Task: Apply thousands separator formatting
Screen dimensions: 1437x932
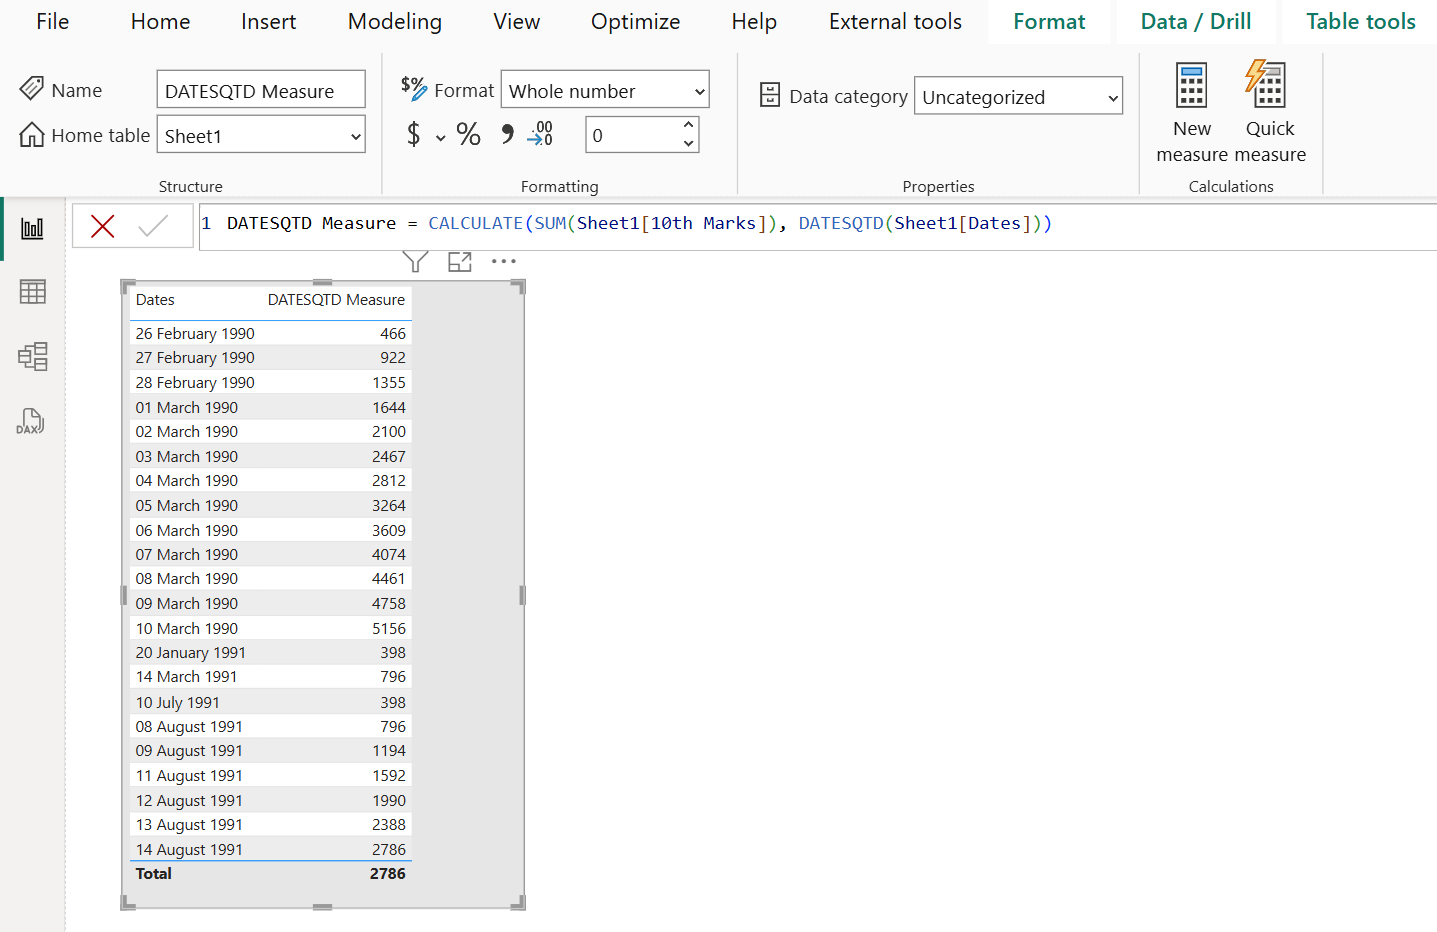Action: [506, 134]
